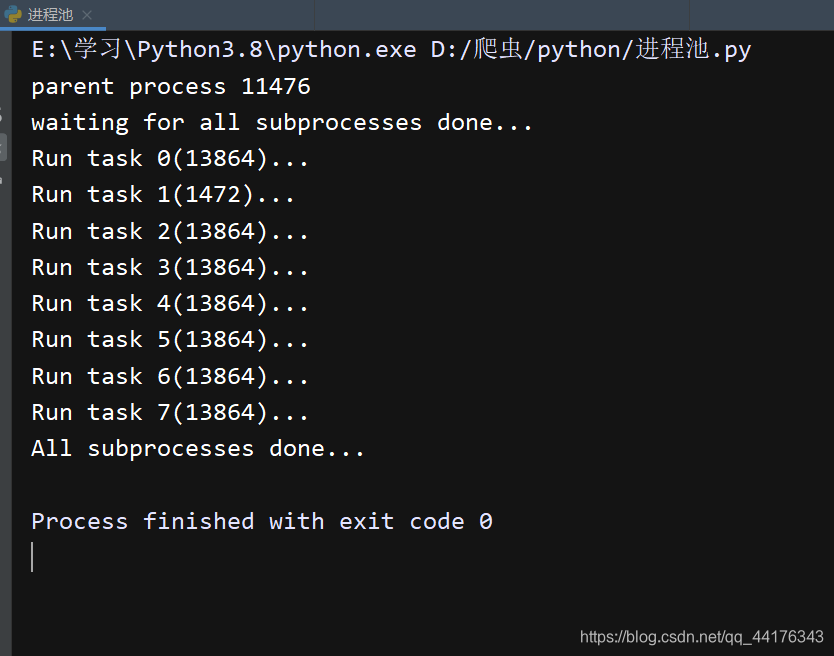Click the Python icon on 进程池 tab
834x656 pixels.
[13, 14]
